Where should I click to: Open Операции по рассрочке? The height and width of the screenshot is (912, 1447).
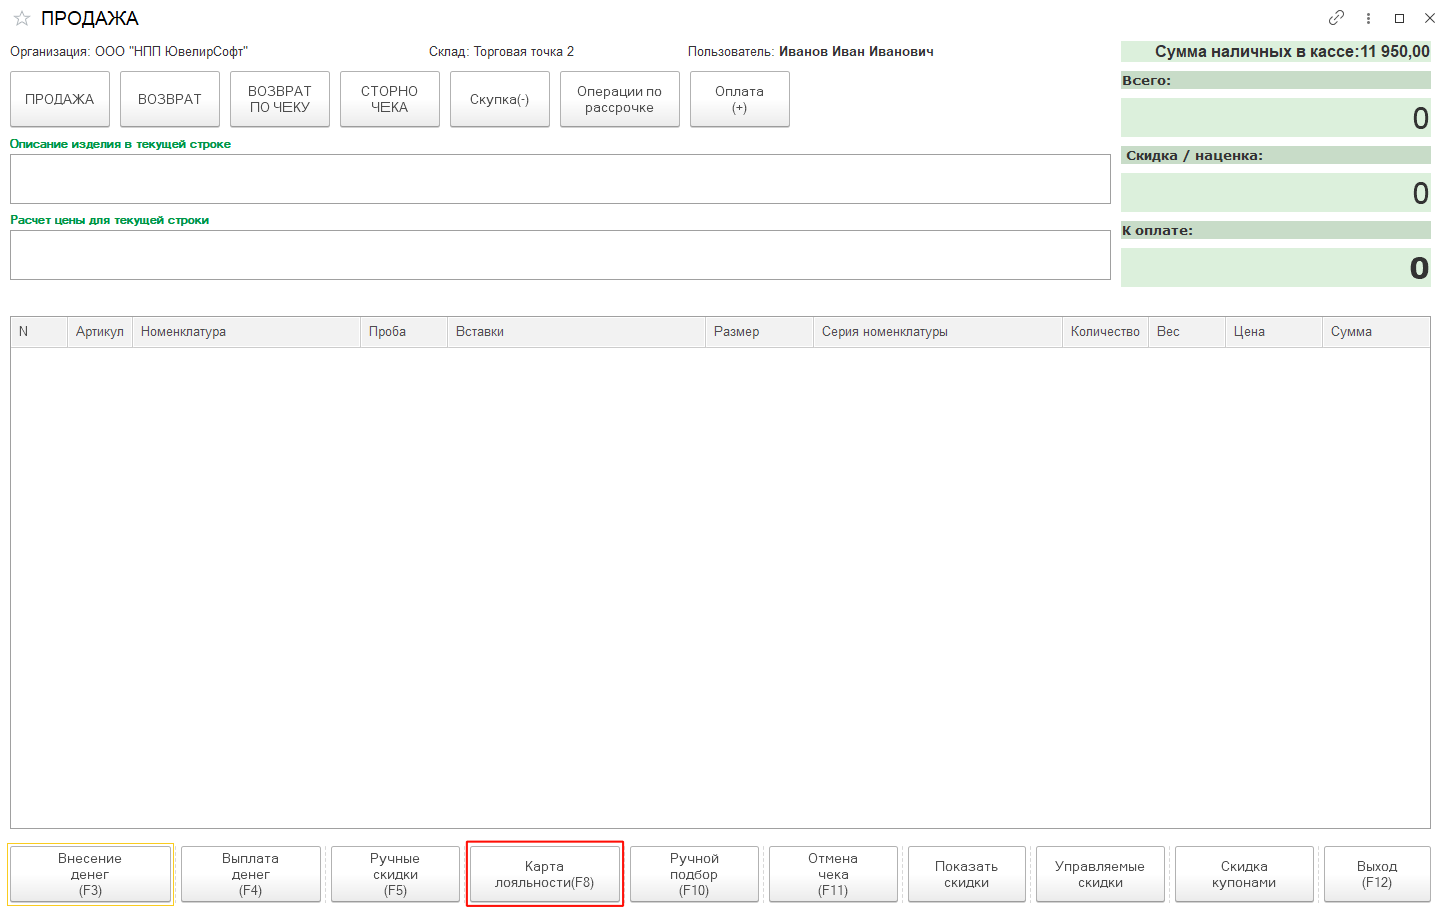pos(620,99)
